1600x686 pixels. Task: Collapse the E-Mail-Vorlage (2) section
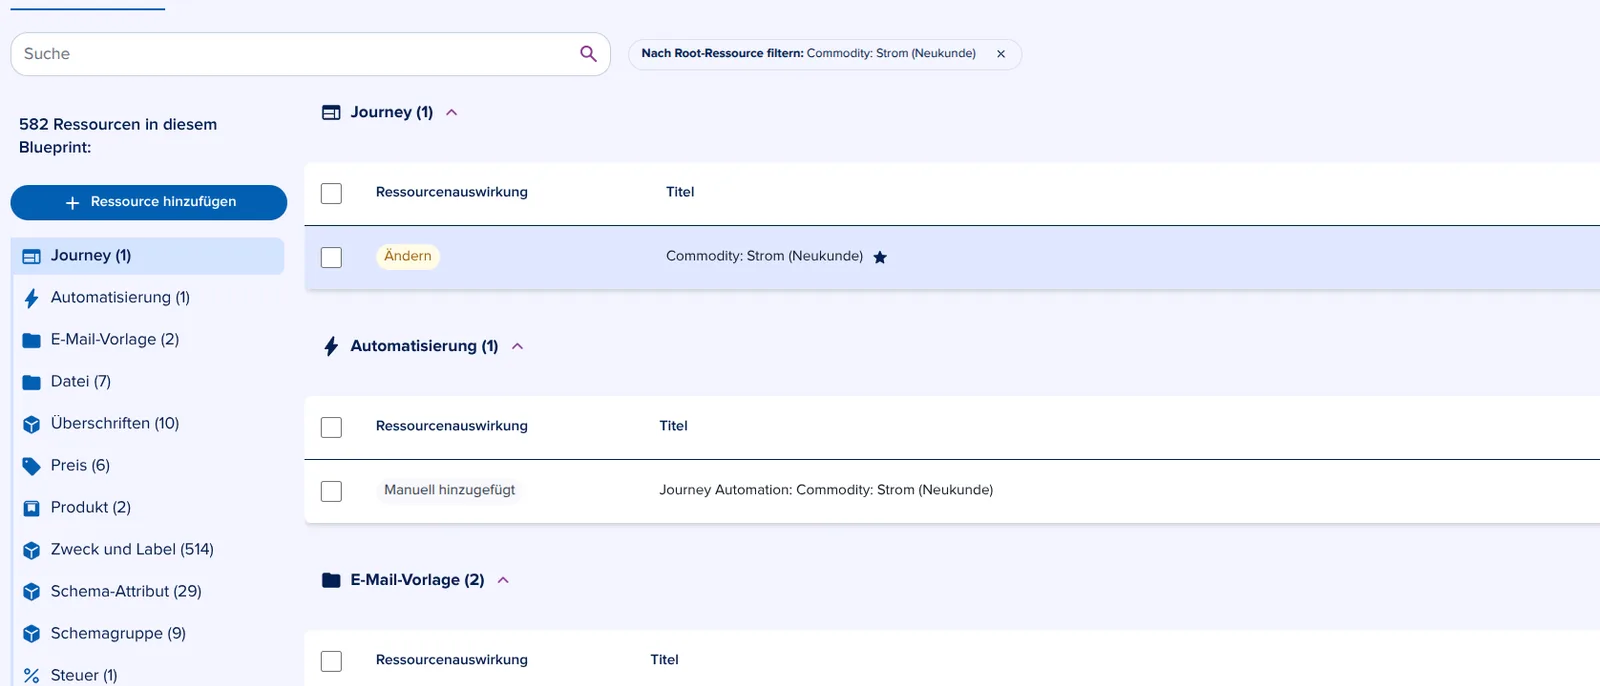click(504, 580)
